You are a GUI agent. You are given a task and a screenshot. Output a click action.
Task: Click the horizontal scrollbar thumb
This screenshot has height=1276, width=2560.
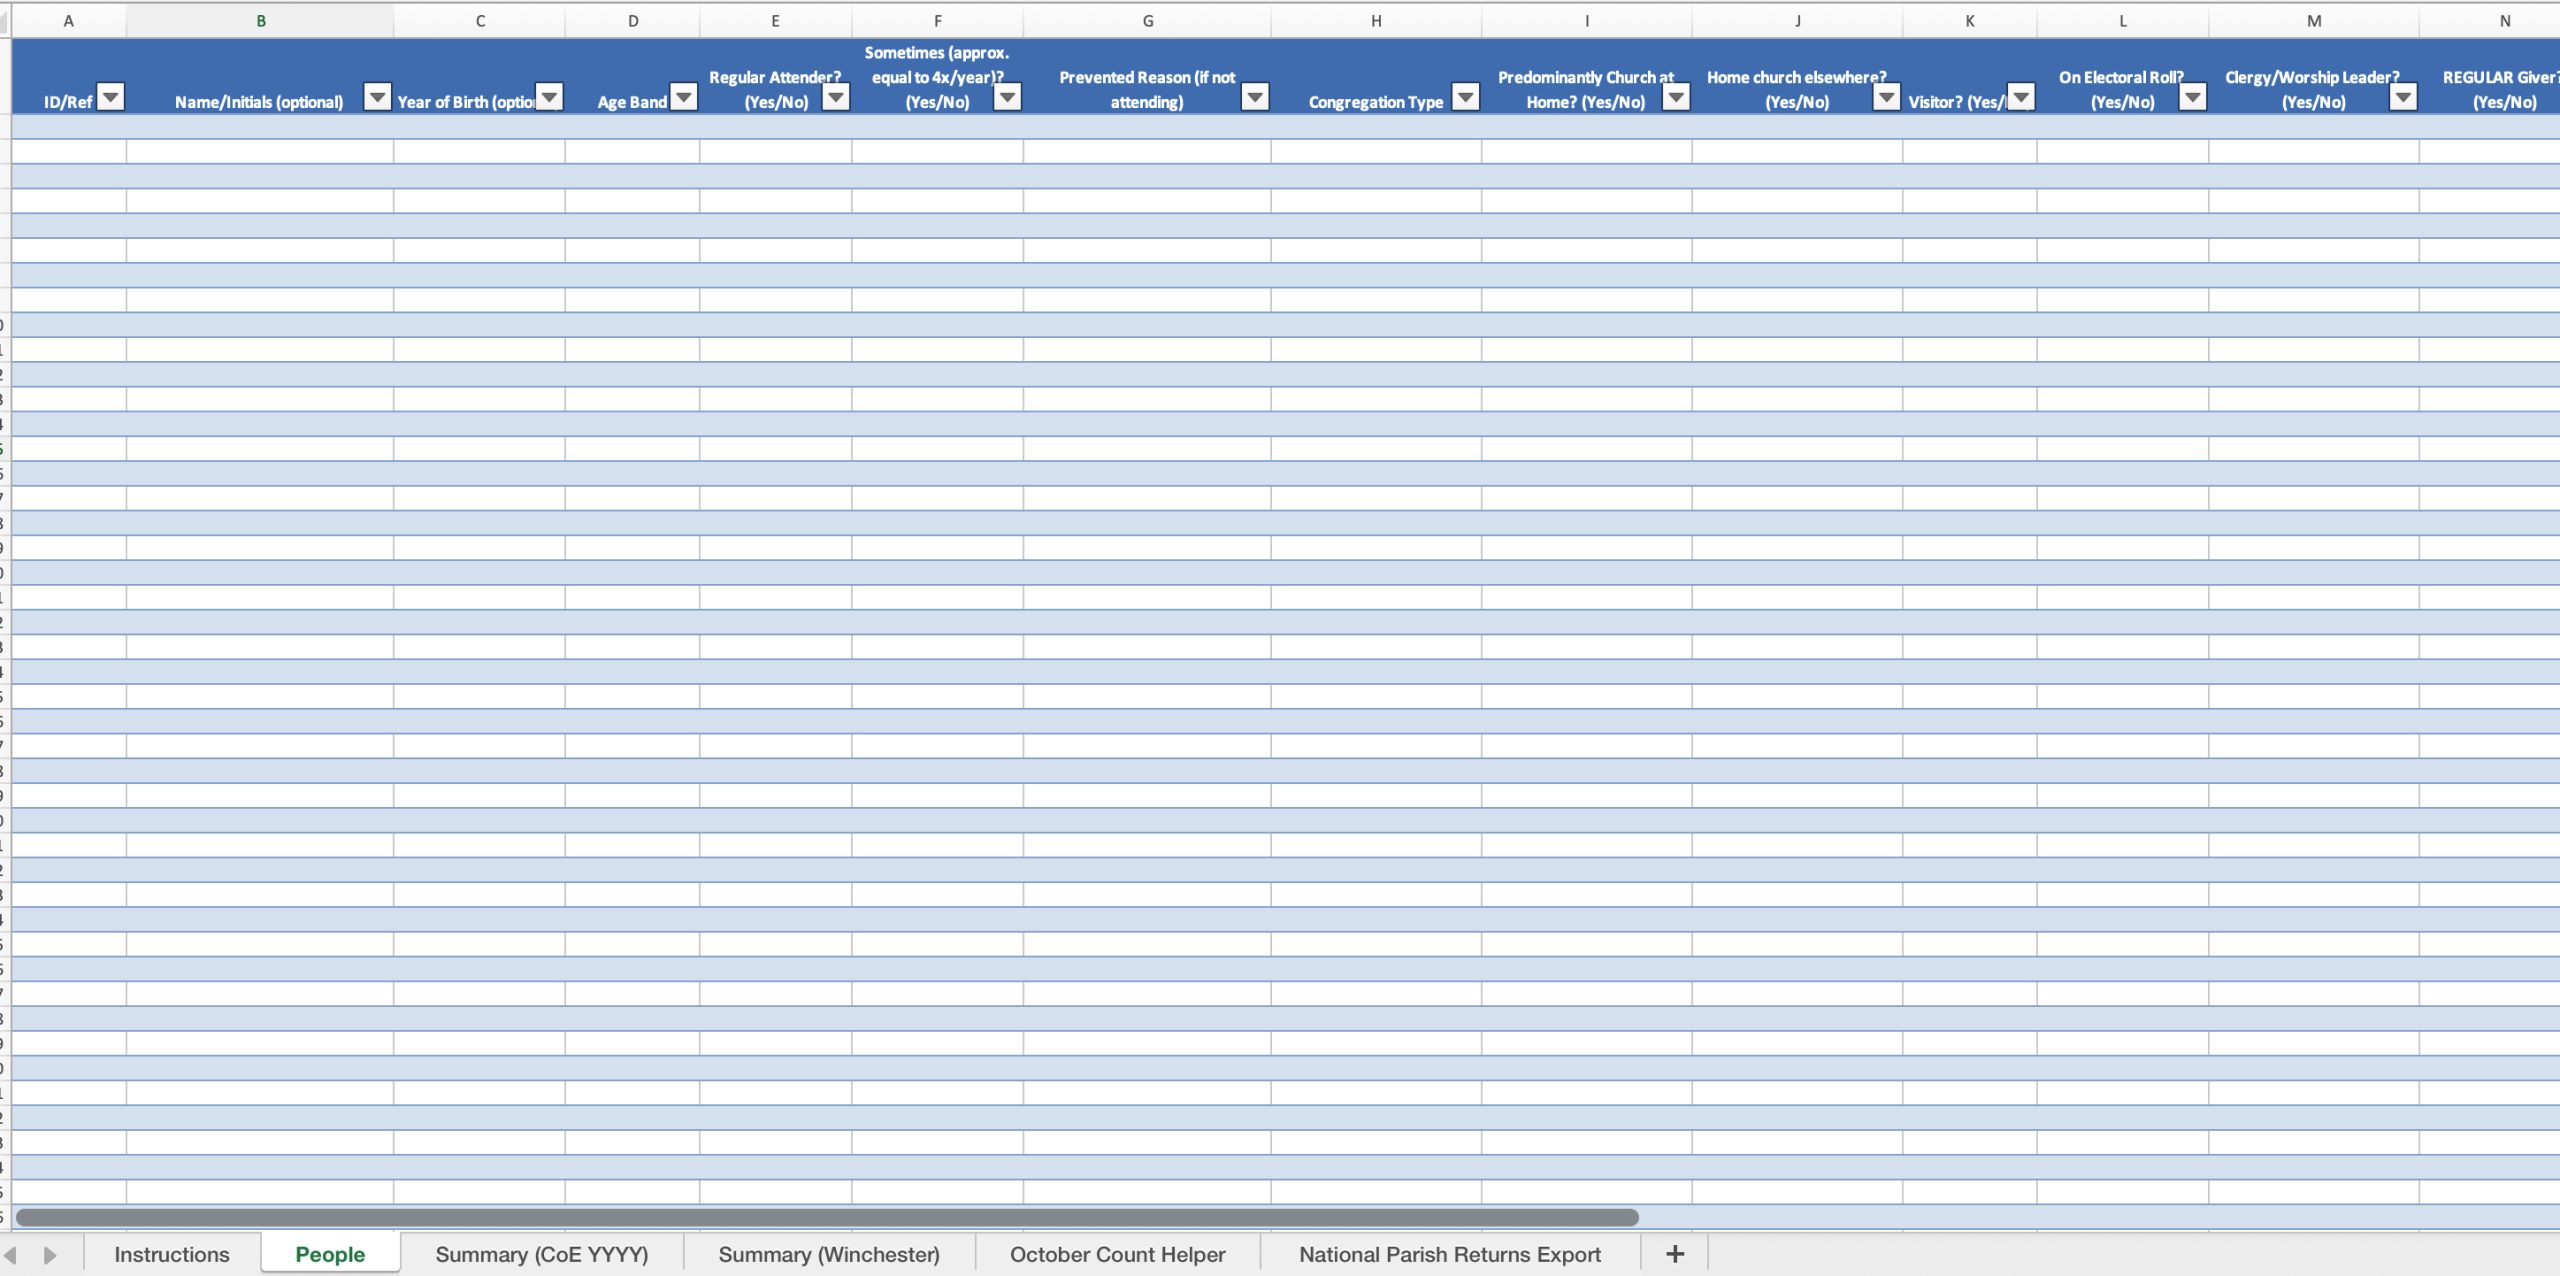826,1217
